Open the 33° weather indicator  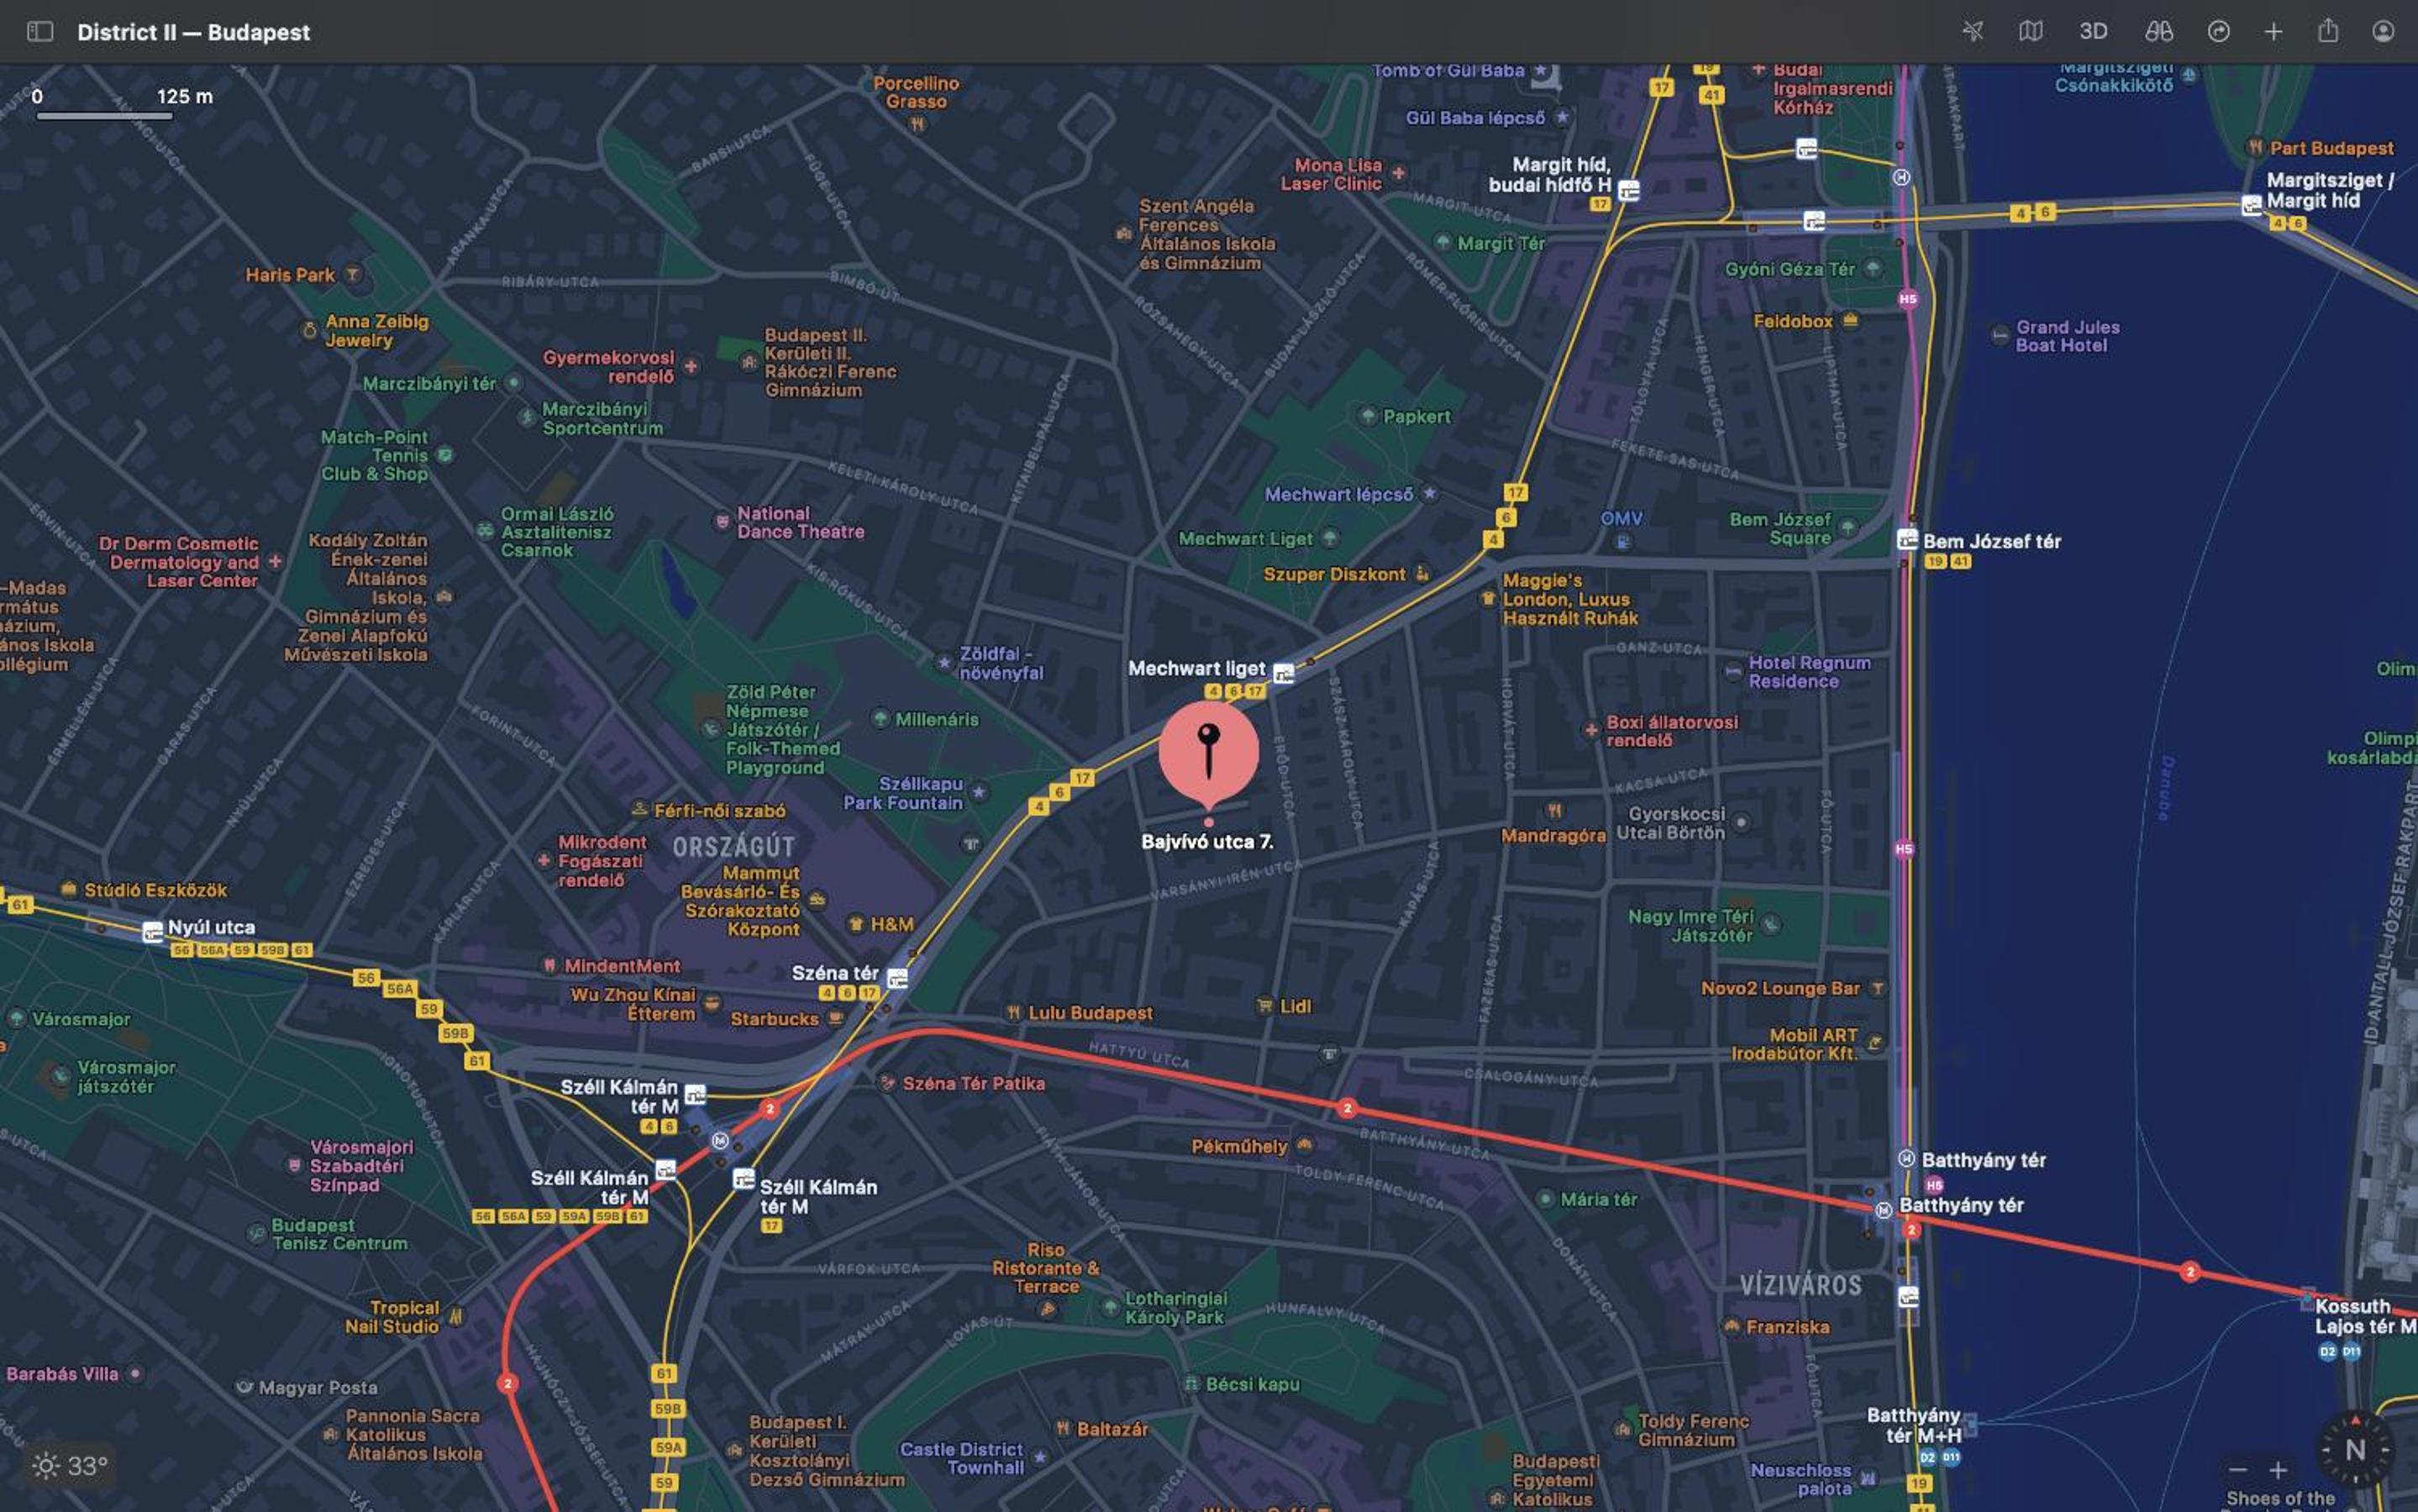[70, 1466]
